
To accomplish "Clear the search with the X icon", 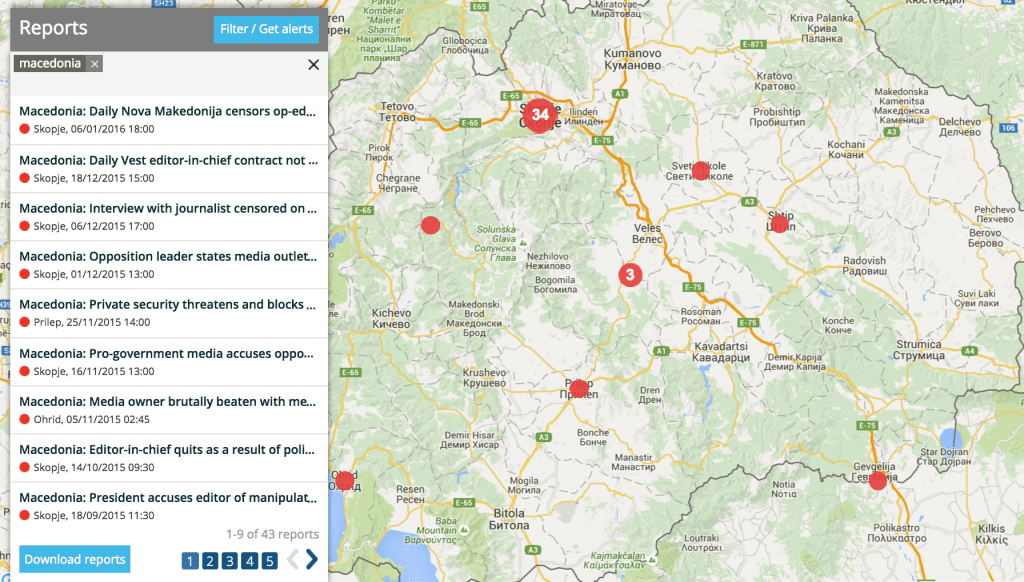I will pos(313,64).
